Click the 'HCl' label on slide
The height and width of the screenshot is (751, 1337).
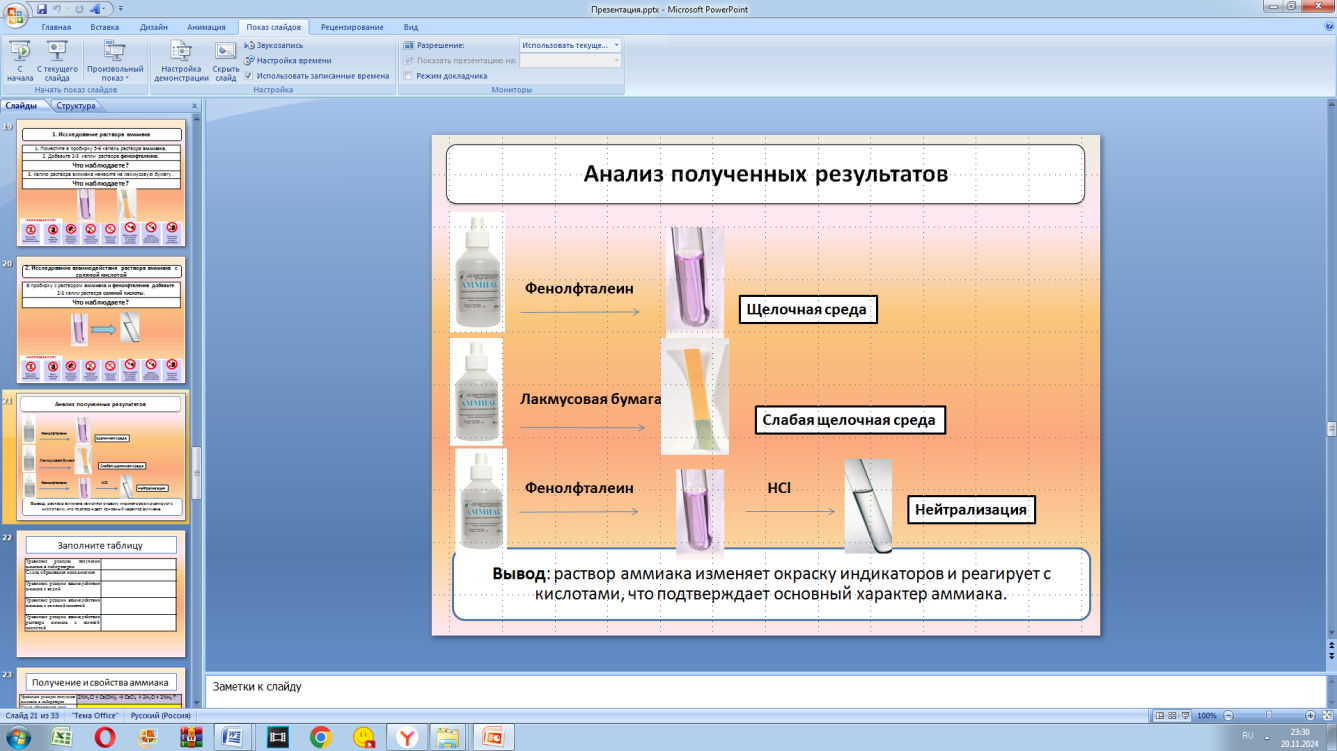(779, 489)
